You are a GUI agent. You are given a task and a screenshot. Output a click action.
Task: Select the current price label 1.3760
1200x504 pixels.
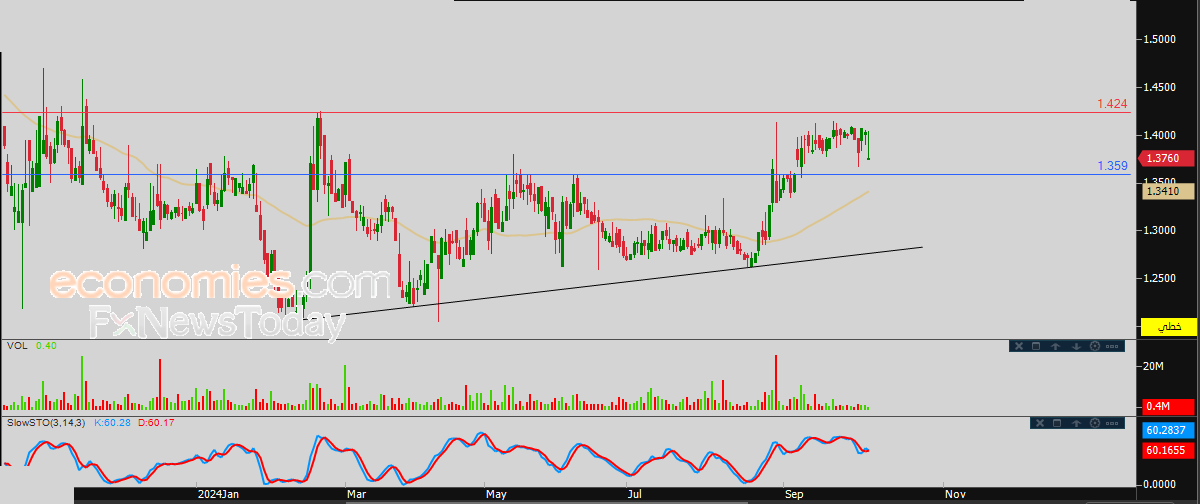pos(1167,158)
